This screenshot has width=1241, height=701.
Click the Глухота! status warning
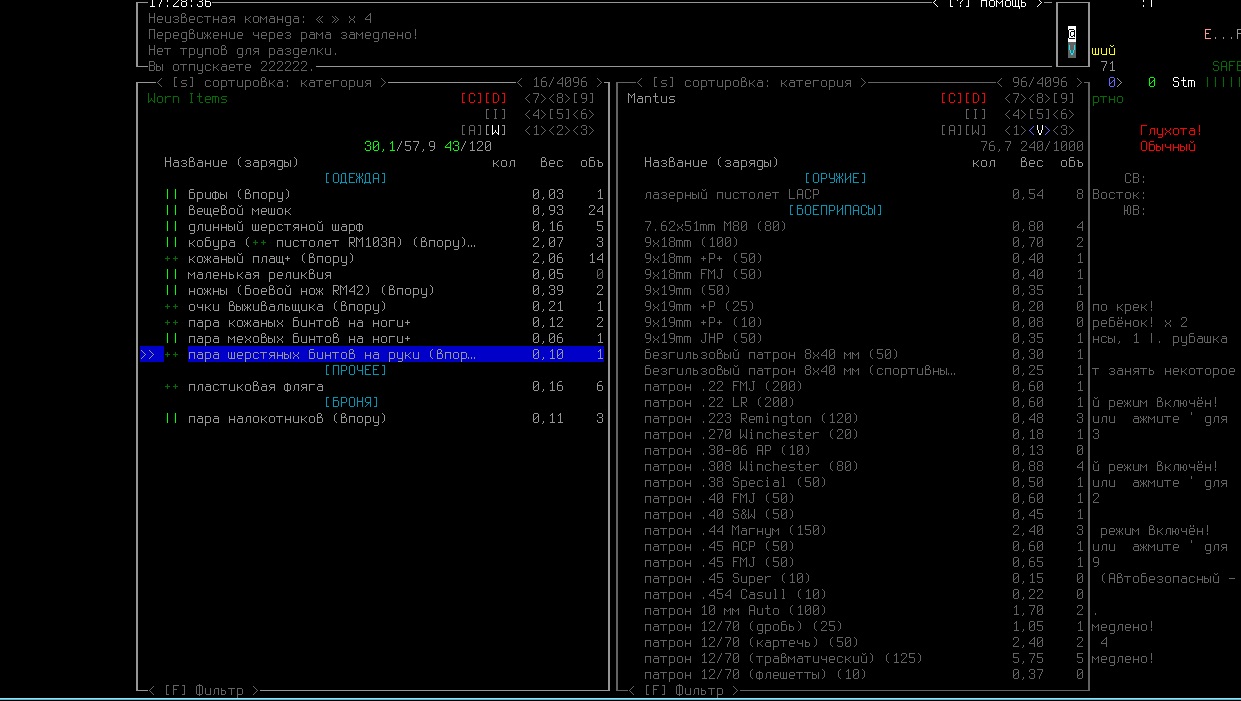coord(1170,131)
